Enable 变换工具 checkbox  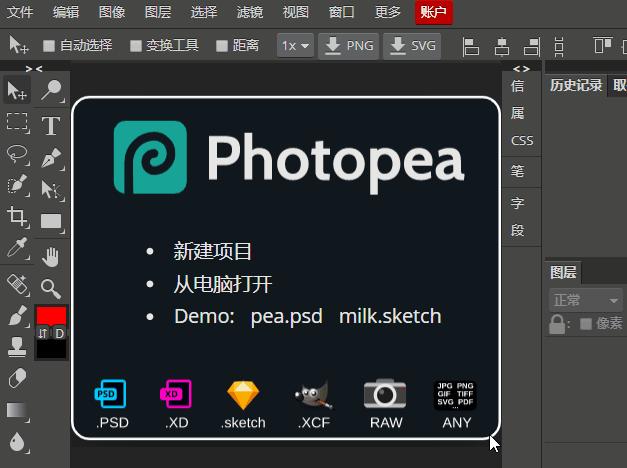click(136, 46)
